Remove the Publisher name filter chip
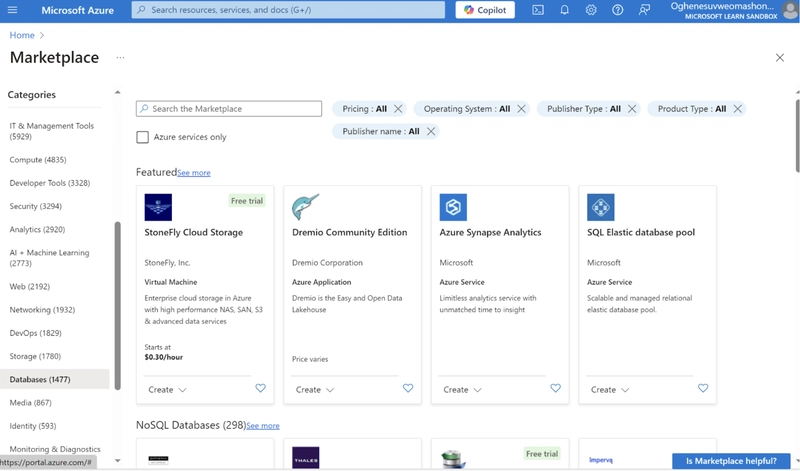The height and width of the screenshot is (471, 800). coord(431,131)
